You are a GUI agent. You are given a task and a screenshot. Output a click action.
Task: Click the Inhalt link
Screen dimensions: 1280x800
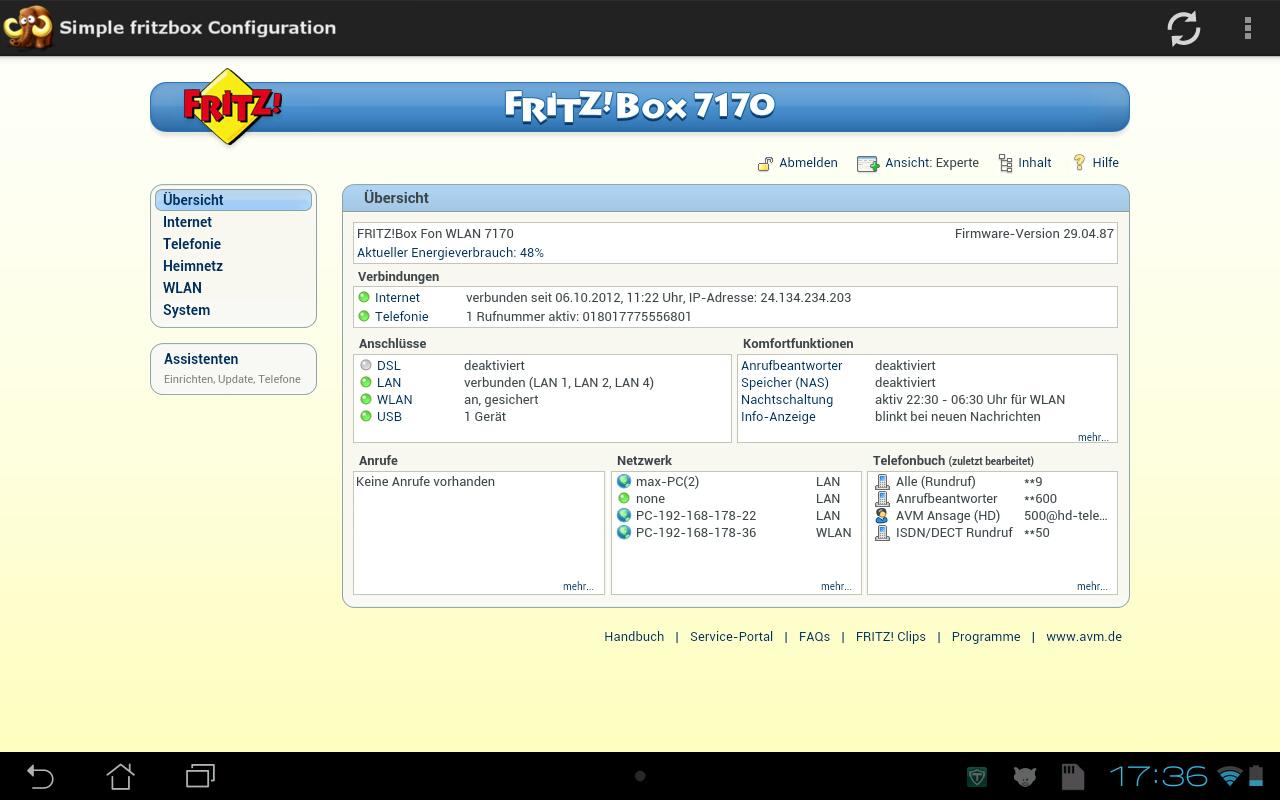pyautogui.click(x=1035, y=163)
